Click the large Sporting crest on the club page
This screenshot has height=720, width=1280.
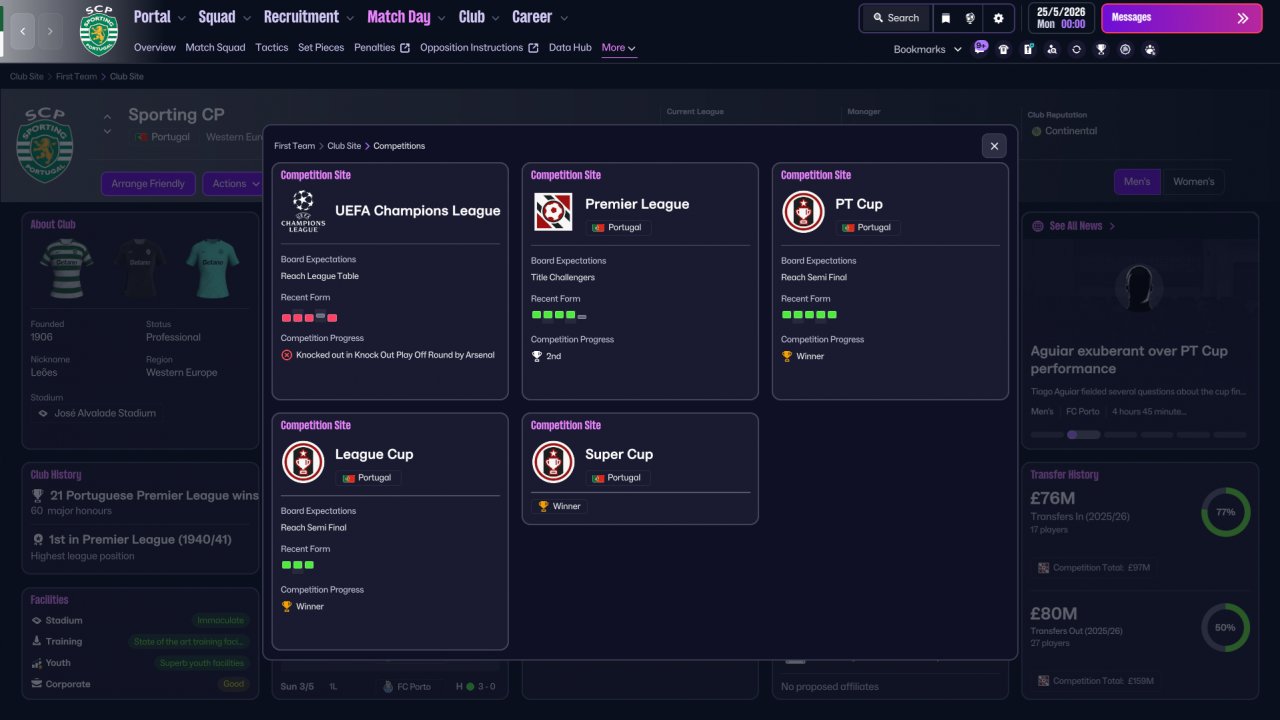45,145
